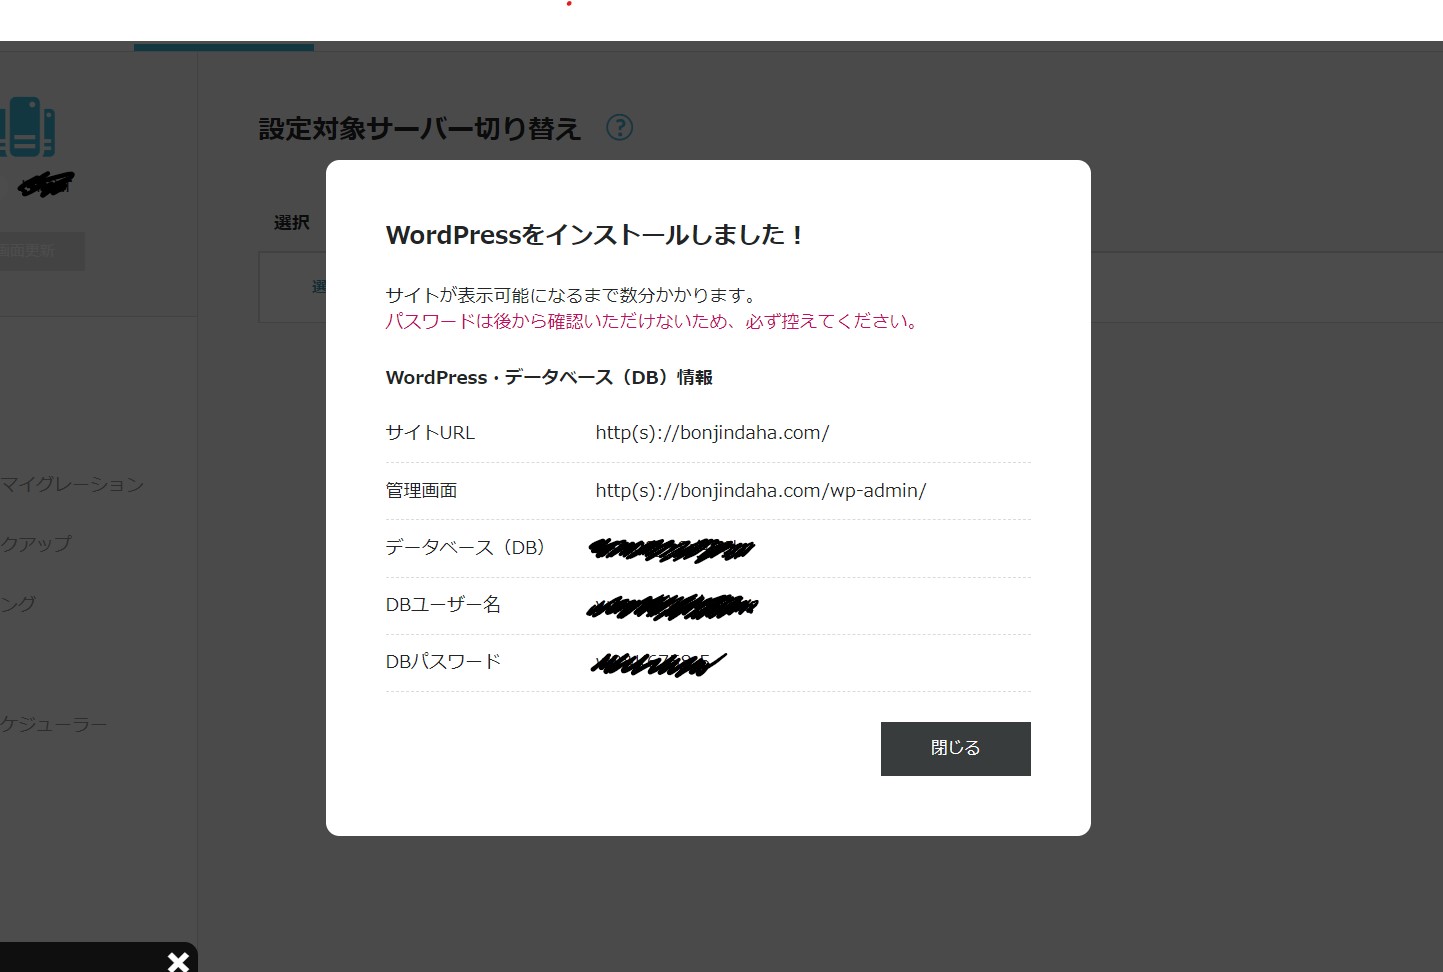This screenshot has width=1443, height=972.
Task: Select the サイトURL label
Action: click(430, 433)
